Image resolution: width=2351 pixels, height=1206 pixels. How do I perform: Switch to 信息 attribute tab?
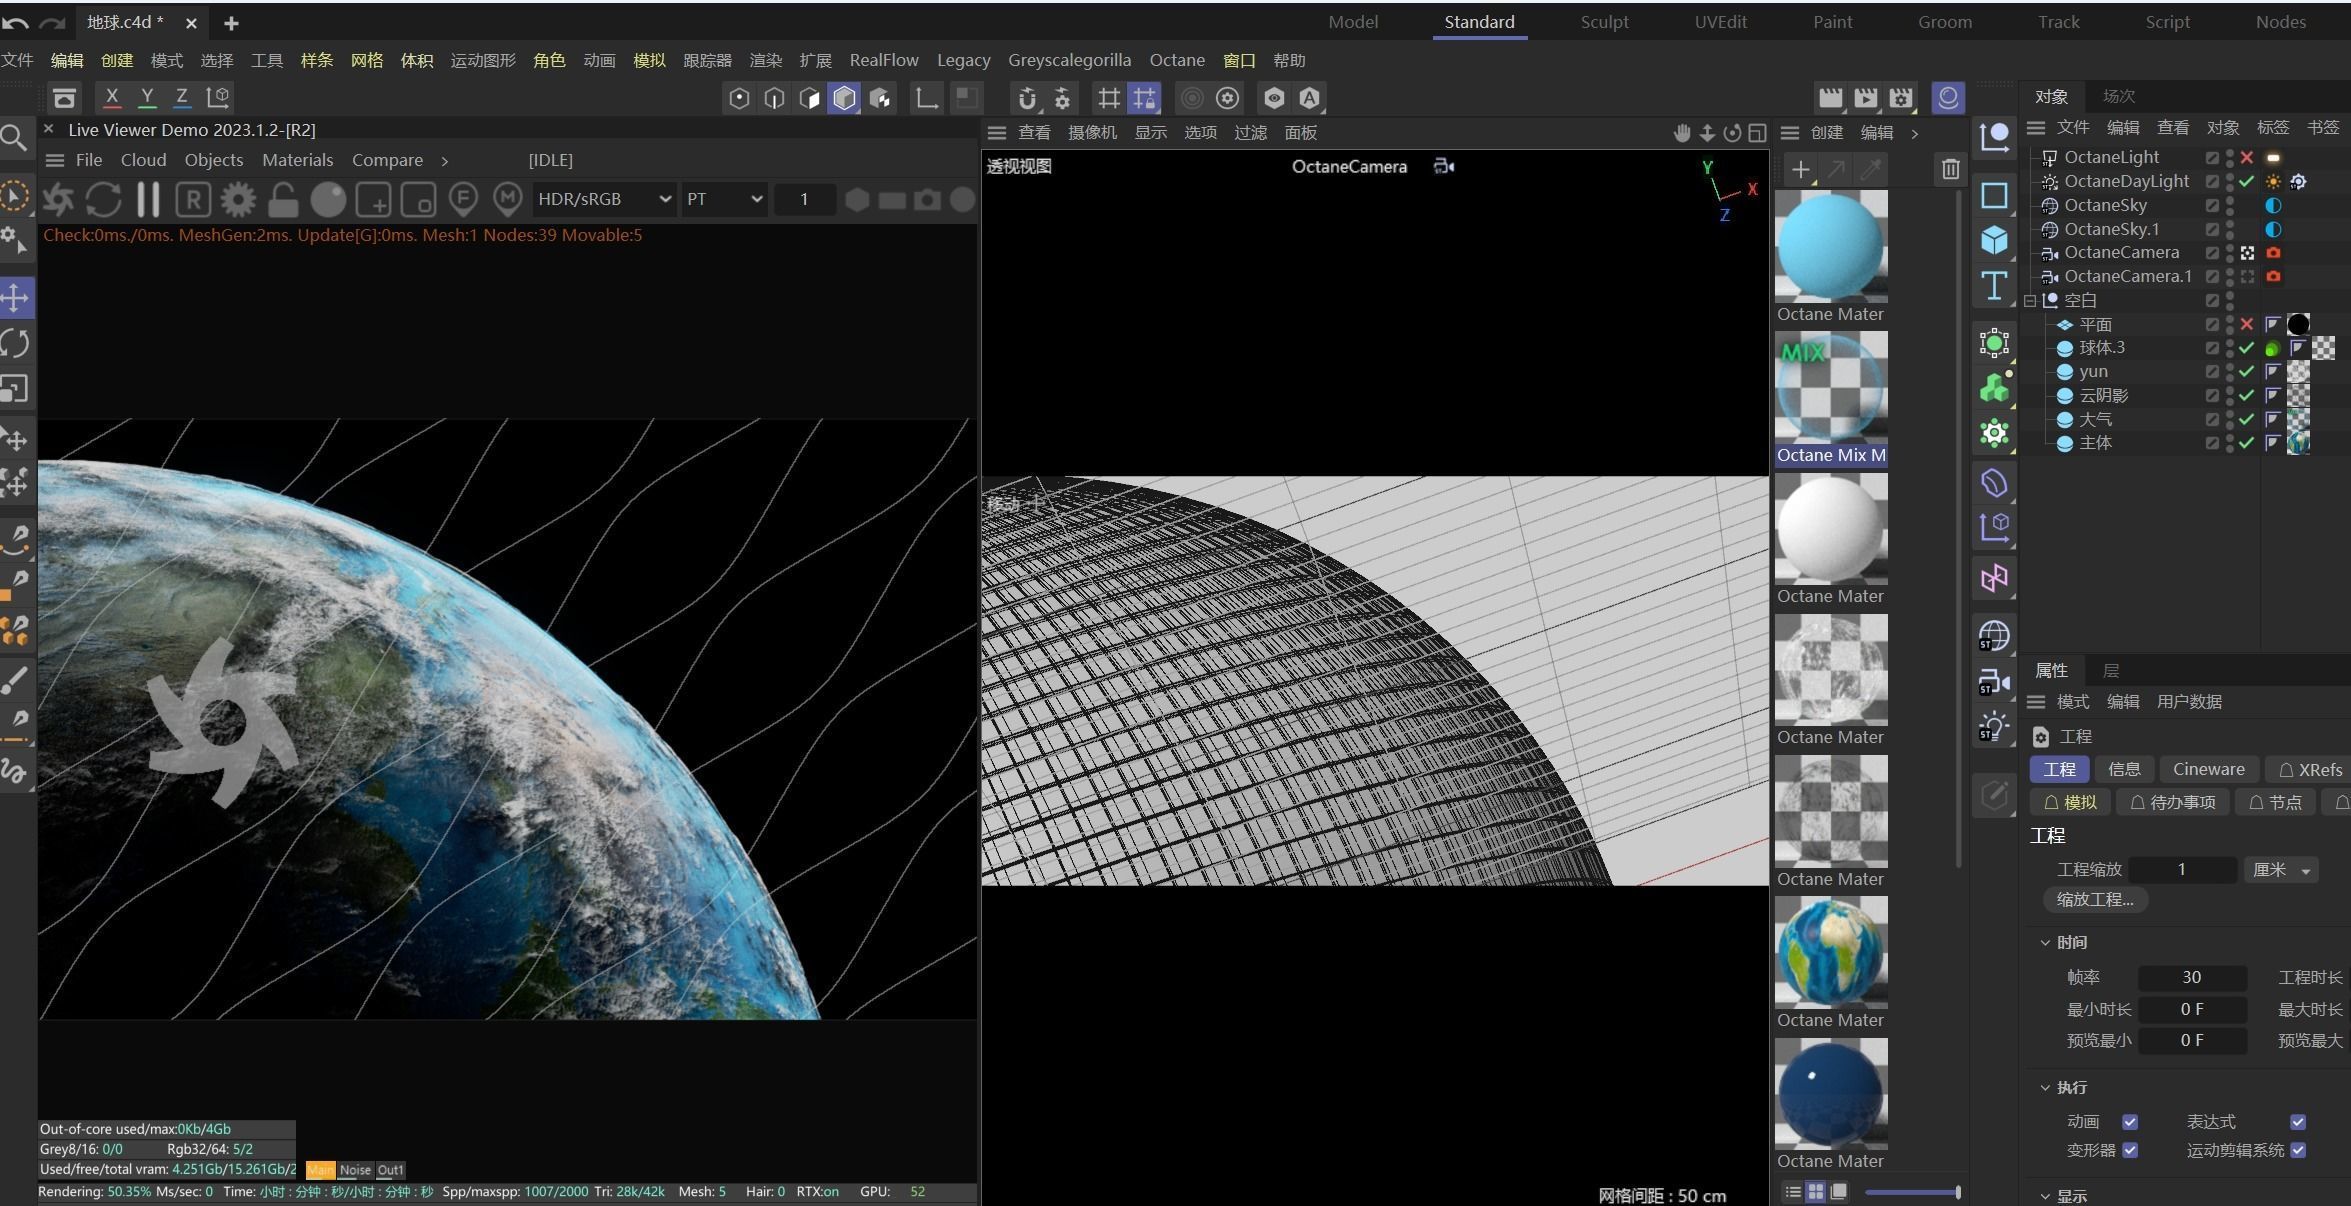click(x=2124, y=769)
